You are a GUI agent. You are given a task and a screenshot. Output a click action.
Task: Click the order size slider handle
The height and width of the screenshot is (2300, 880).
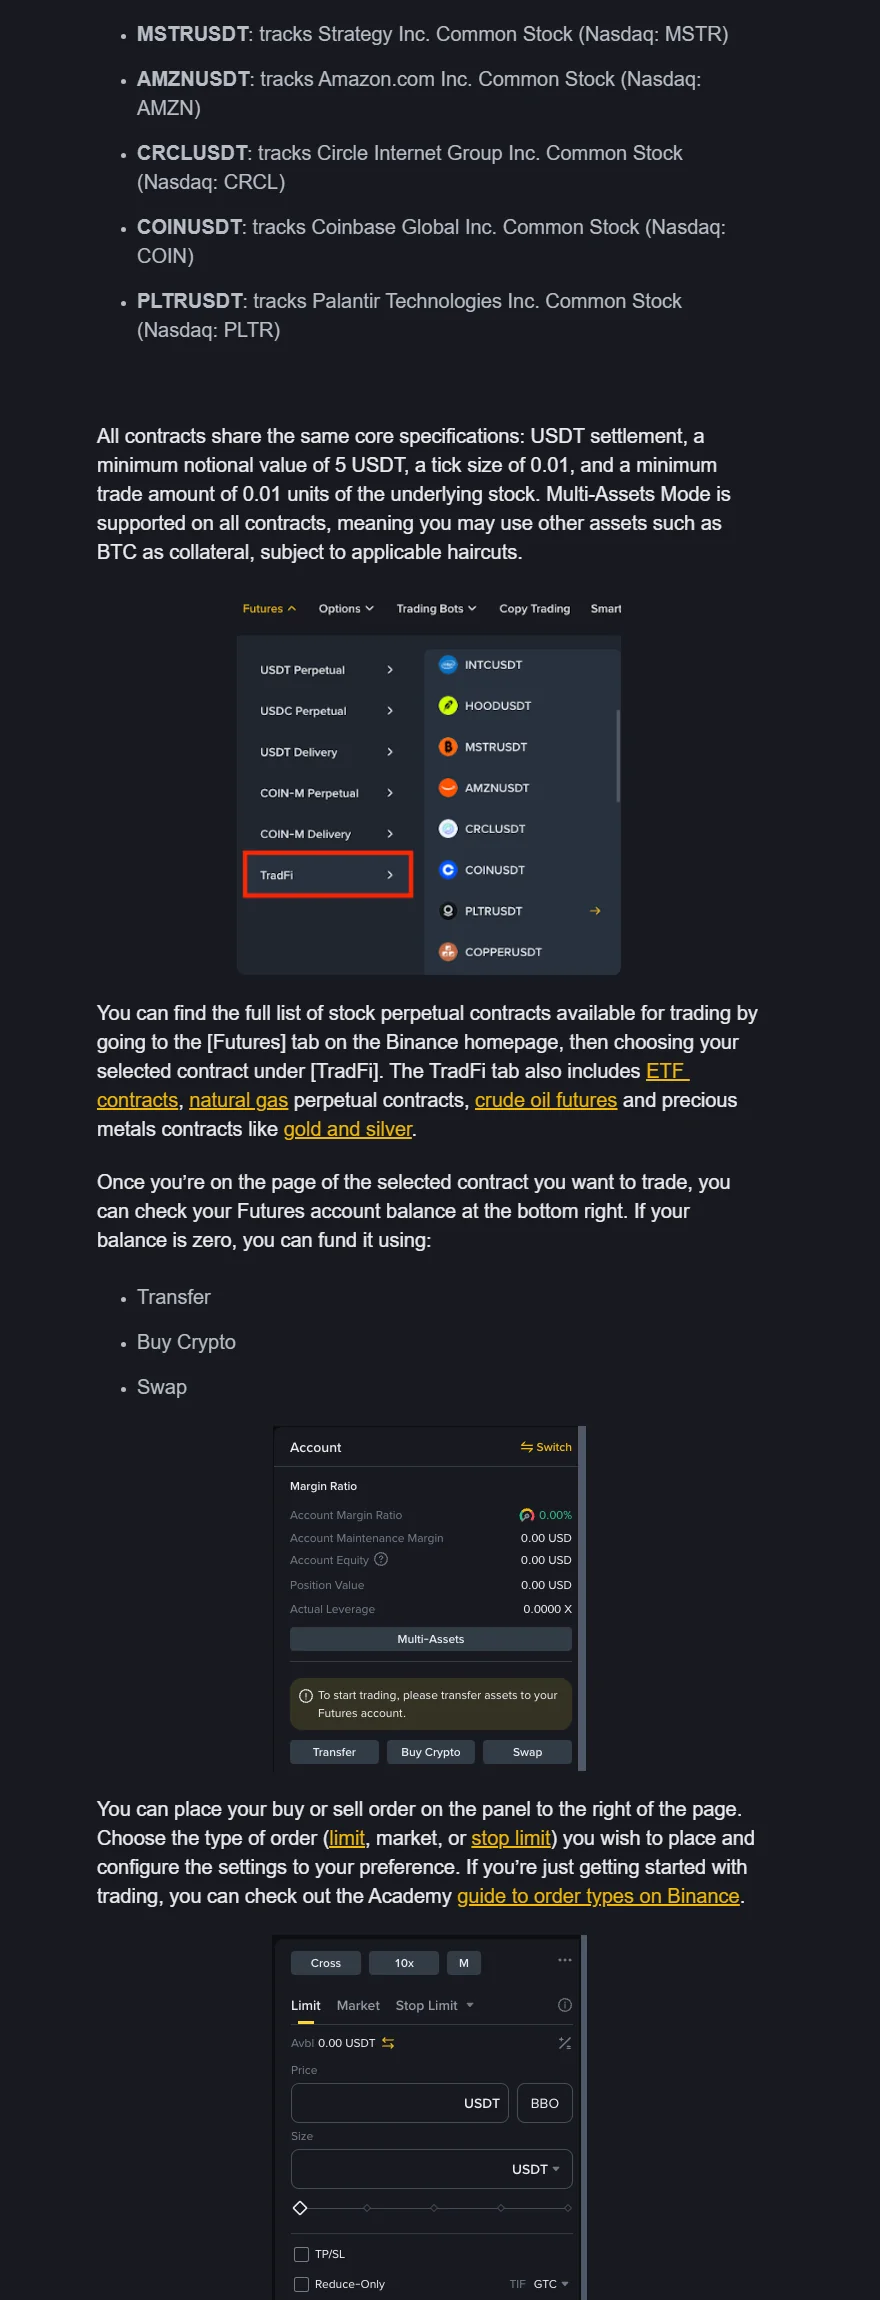point(300,2207)
